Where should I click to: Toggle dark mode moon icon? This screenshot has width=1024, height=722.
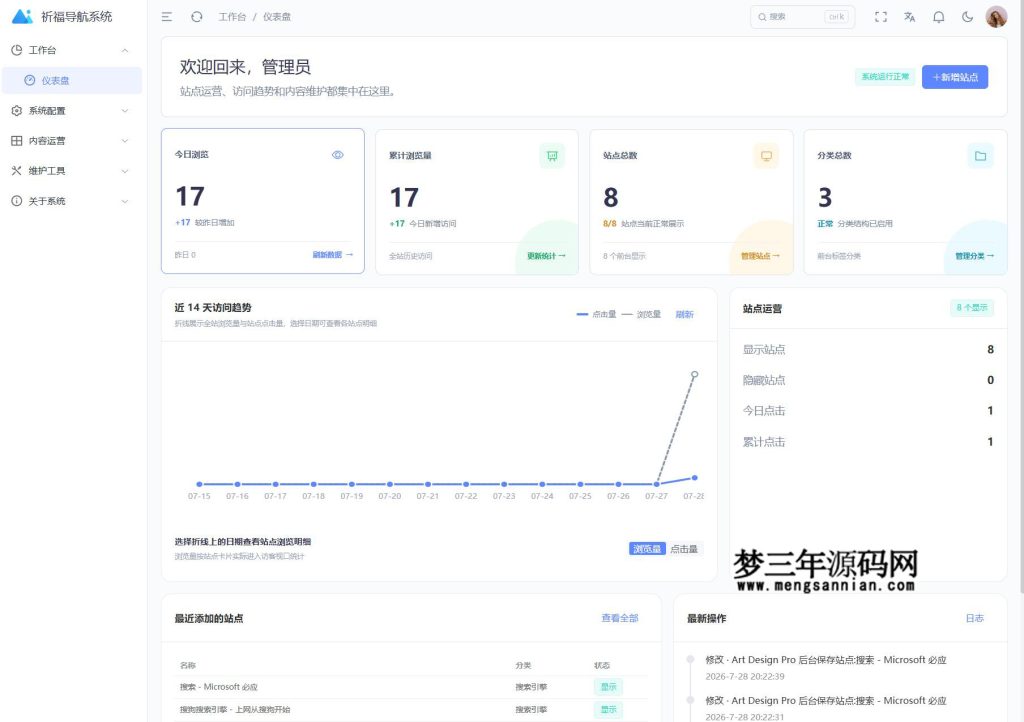tap(967, 17)
